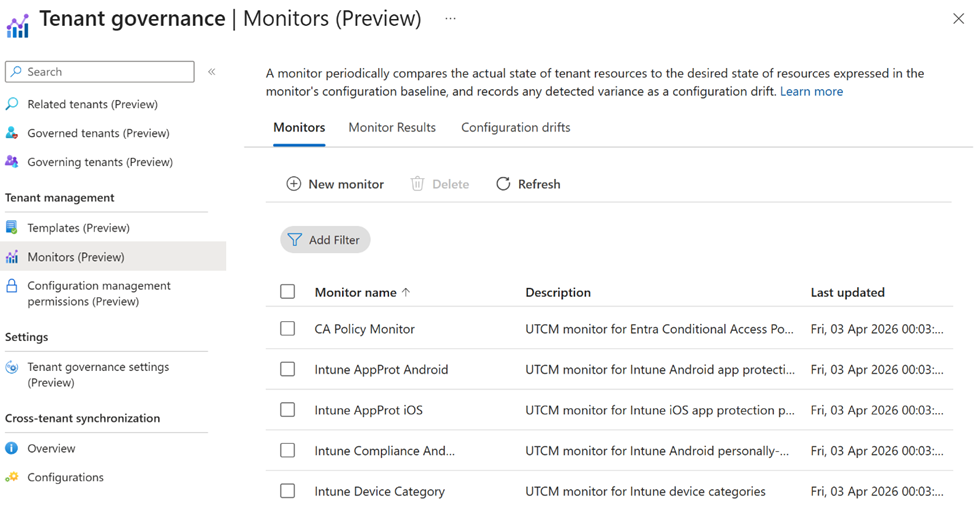Click the Overview info icon
975x507 pixels.
click(x=12, y=449)
